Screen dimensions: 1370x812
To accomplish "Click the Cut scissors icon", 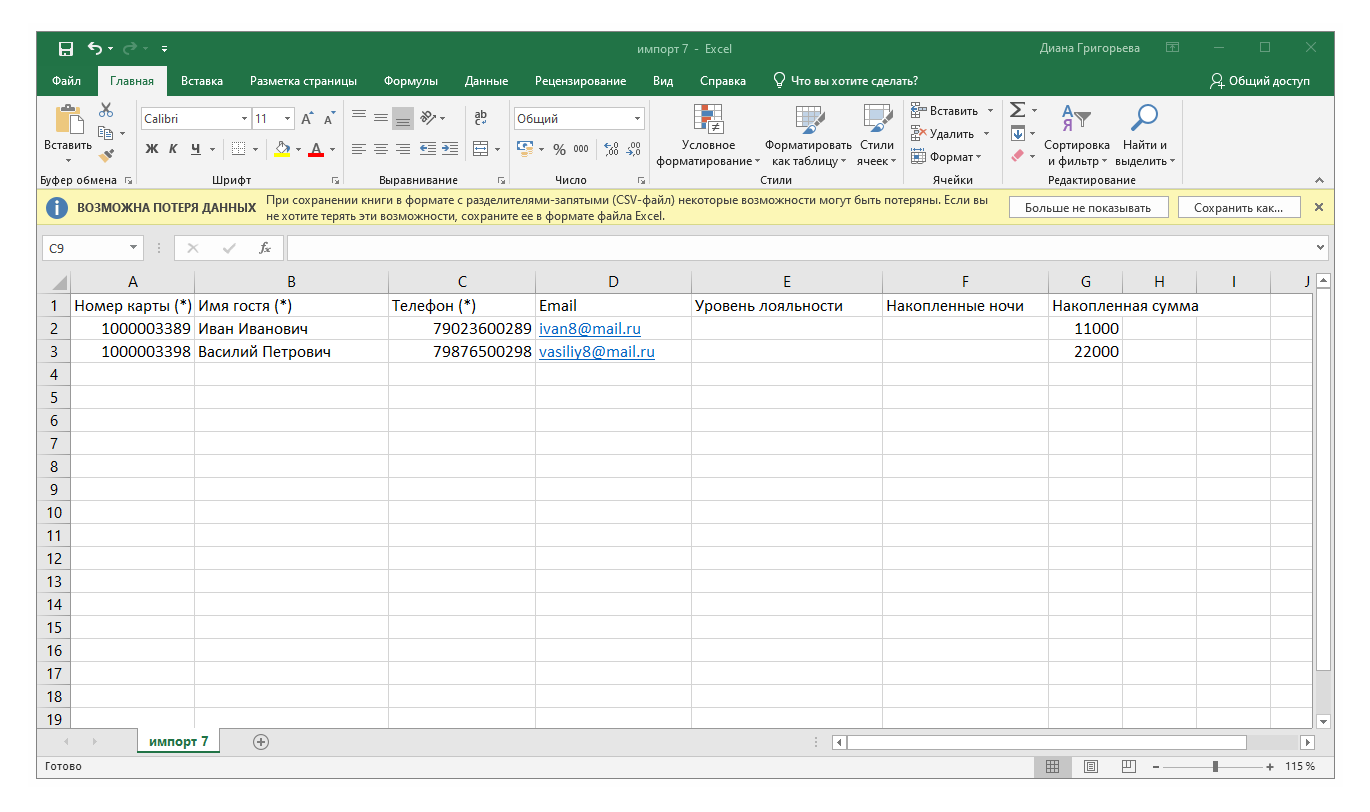I will coord(106,111).
